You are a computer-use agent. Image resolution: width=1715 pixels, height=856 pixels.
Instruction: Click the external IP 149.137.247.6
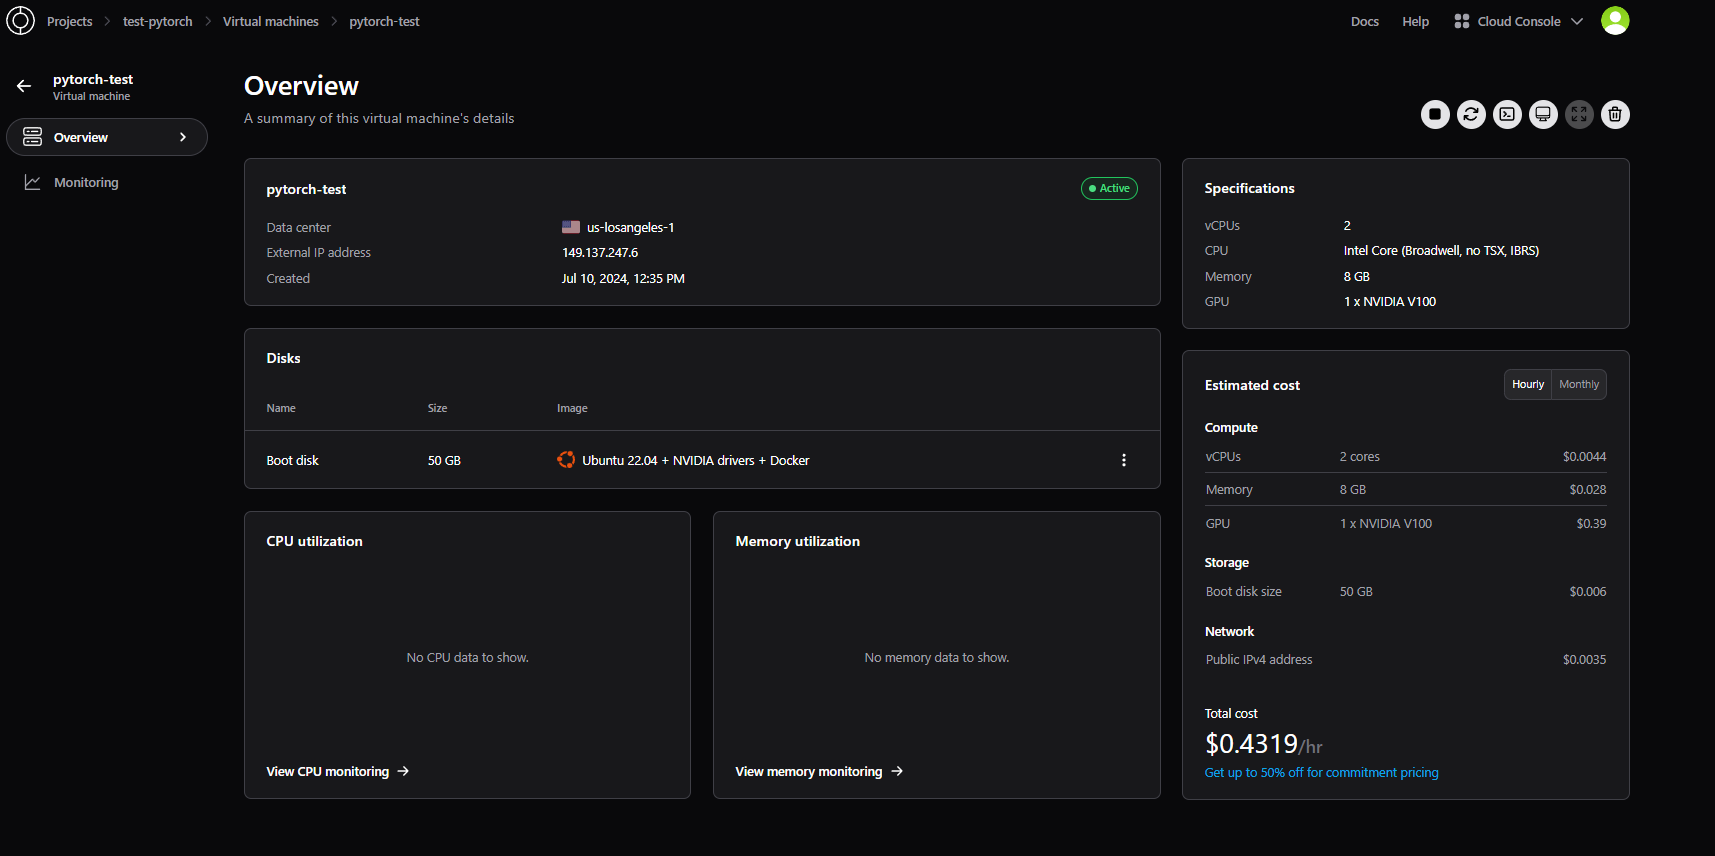pos(600,253)
